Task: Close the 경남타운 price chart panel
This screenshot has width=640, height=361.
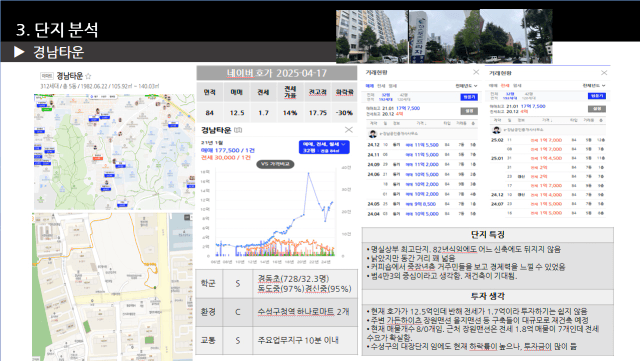Action: click(x=349, y=130)
